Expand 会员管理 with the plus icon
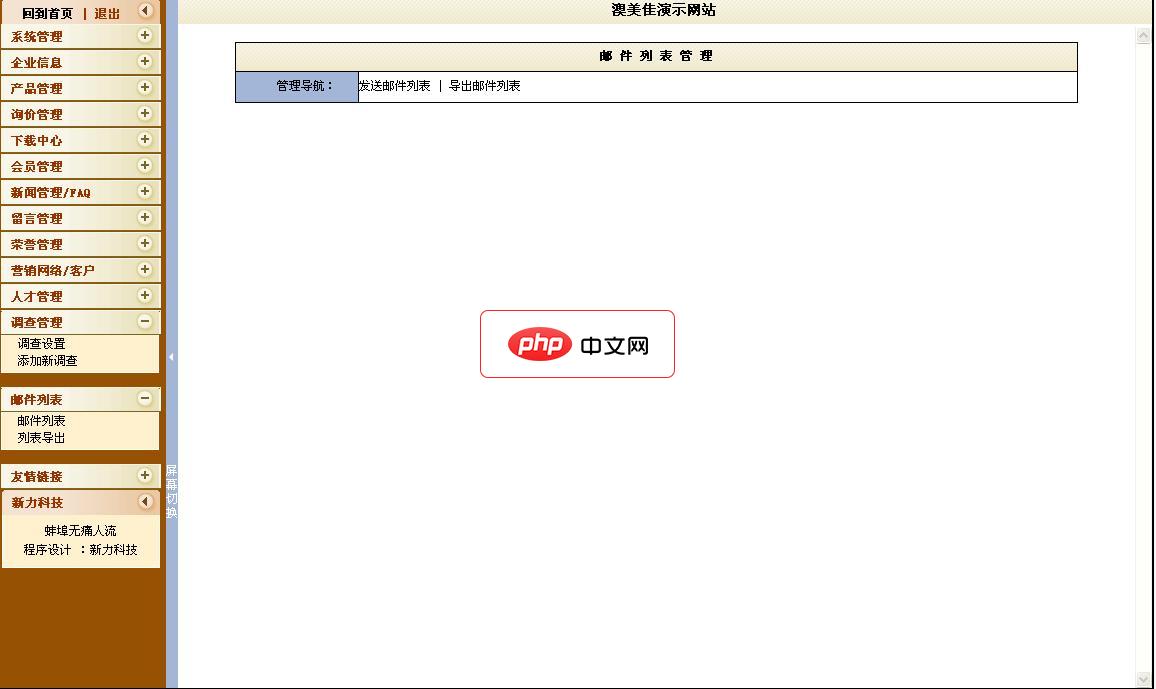Image resolution: width=1156 pixels, height=689 pixels. (147, 166)
